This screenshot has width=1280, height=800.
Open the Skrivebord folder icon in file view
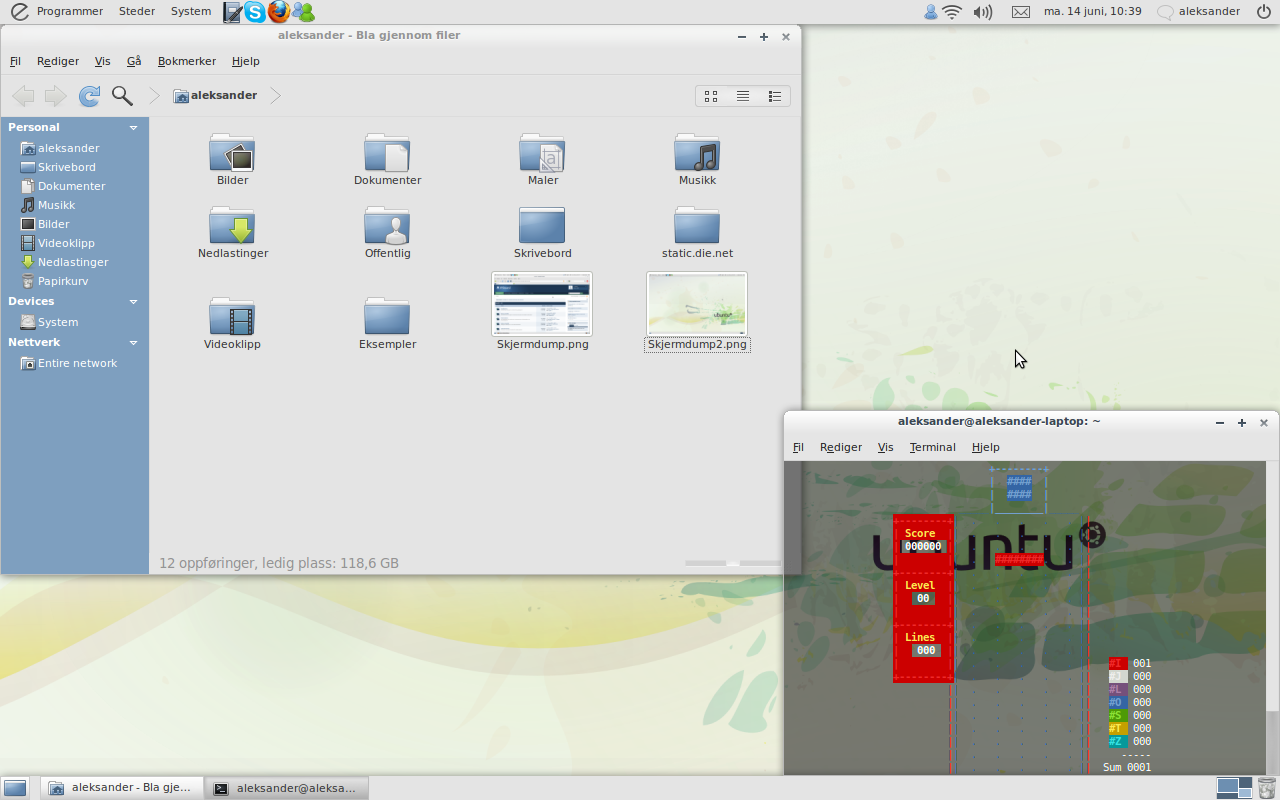542,226
